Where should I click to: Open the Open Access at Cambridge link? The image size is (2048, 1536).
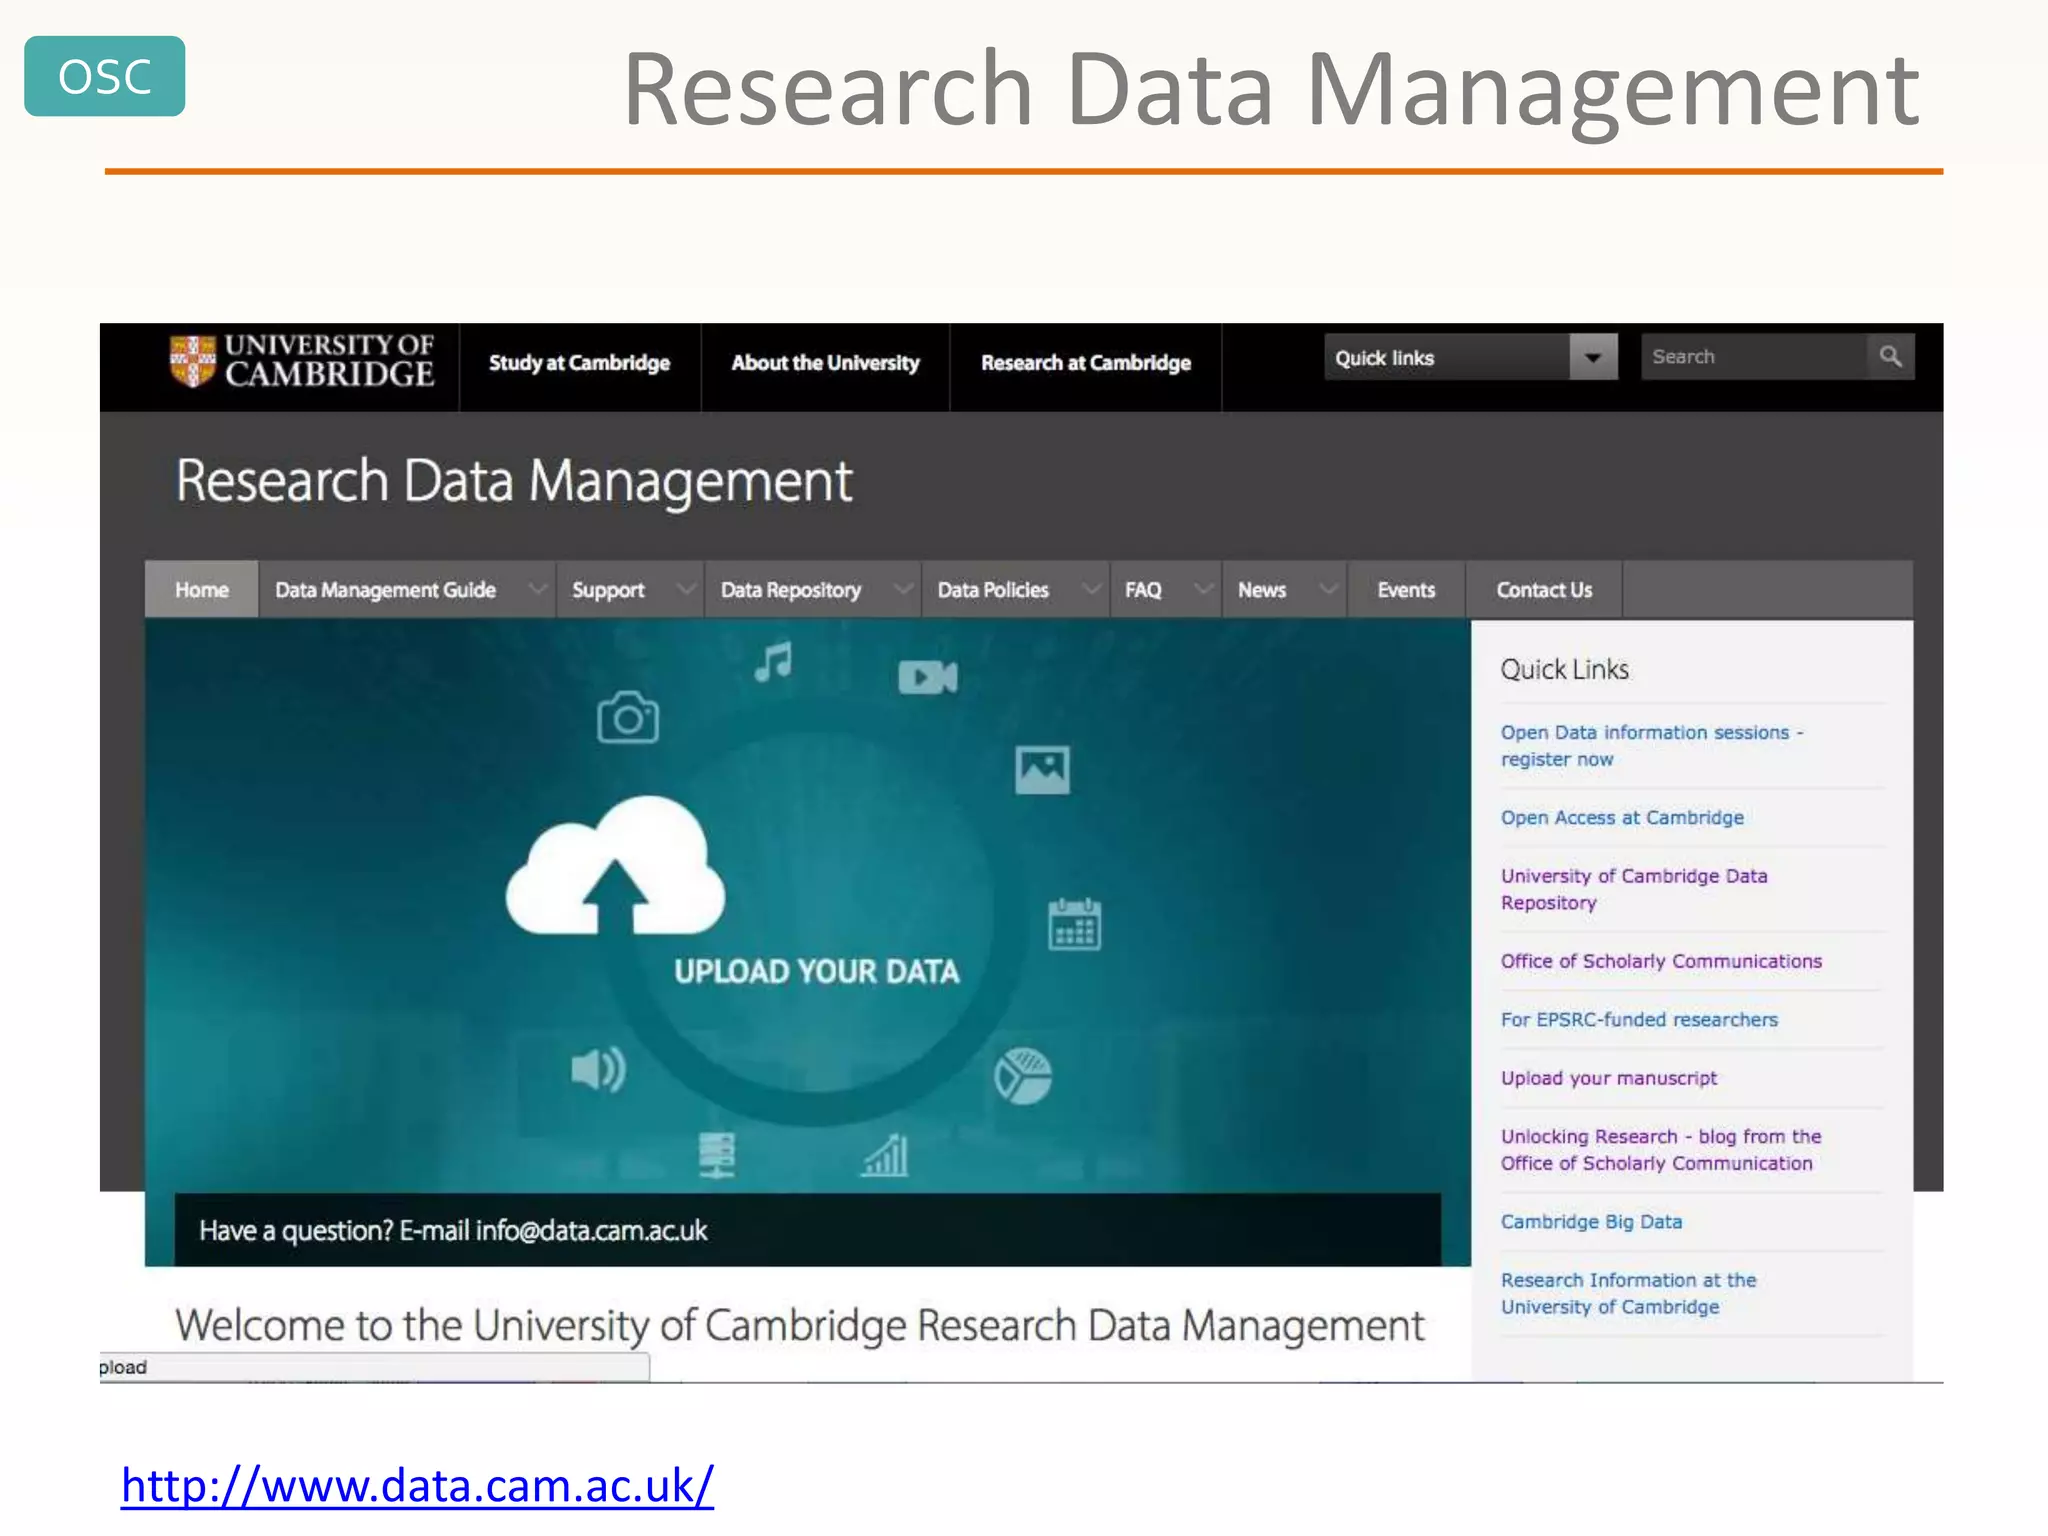point(1622,817)
